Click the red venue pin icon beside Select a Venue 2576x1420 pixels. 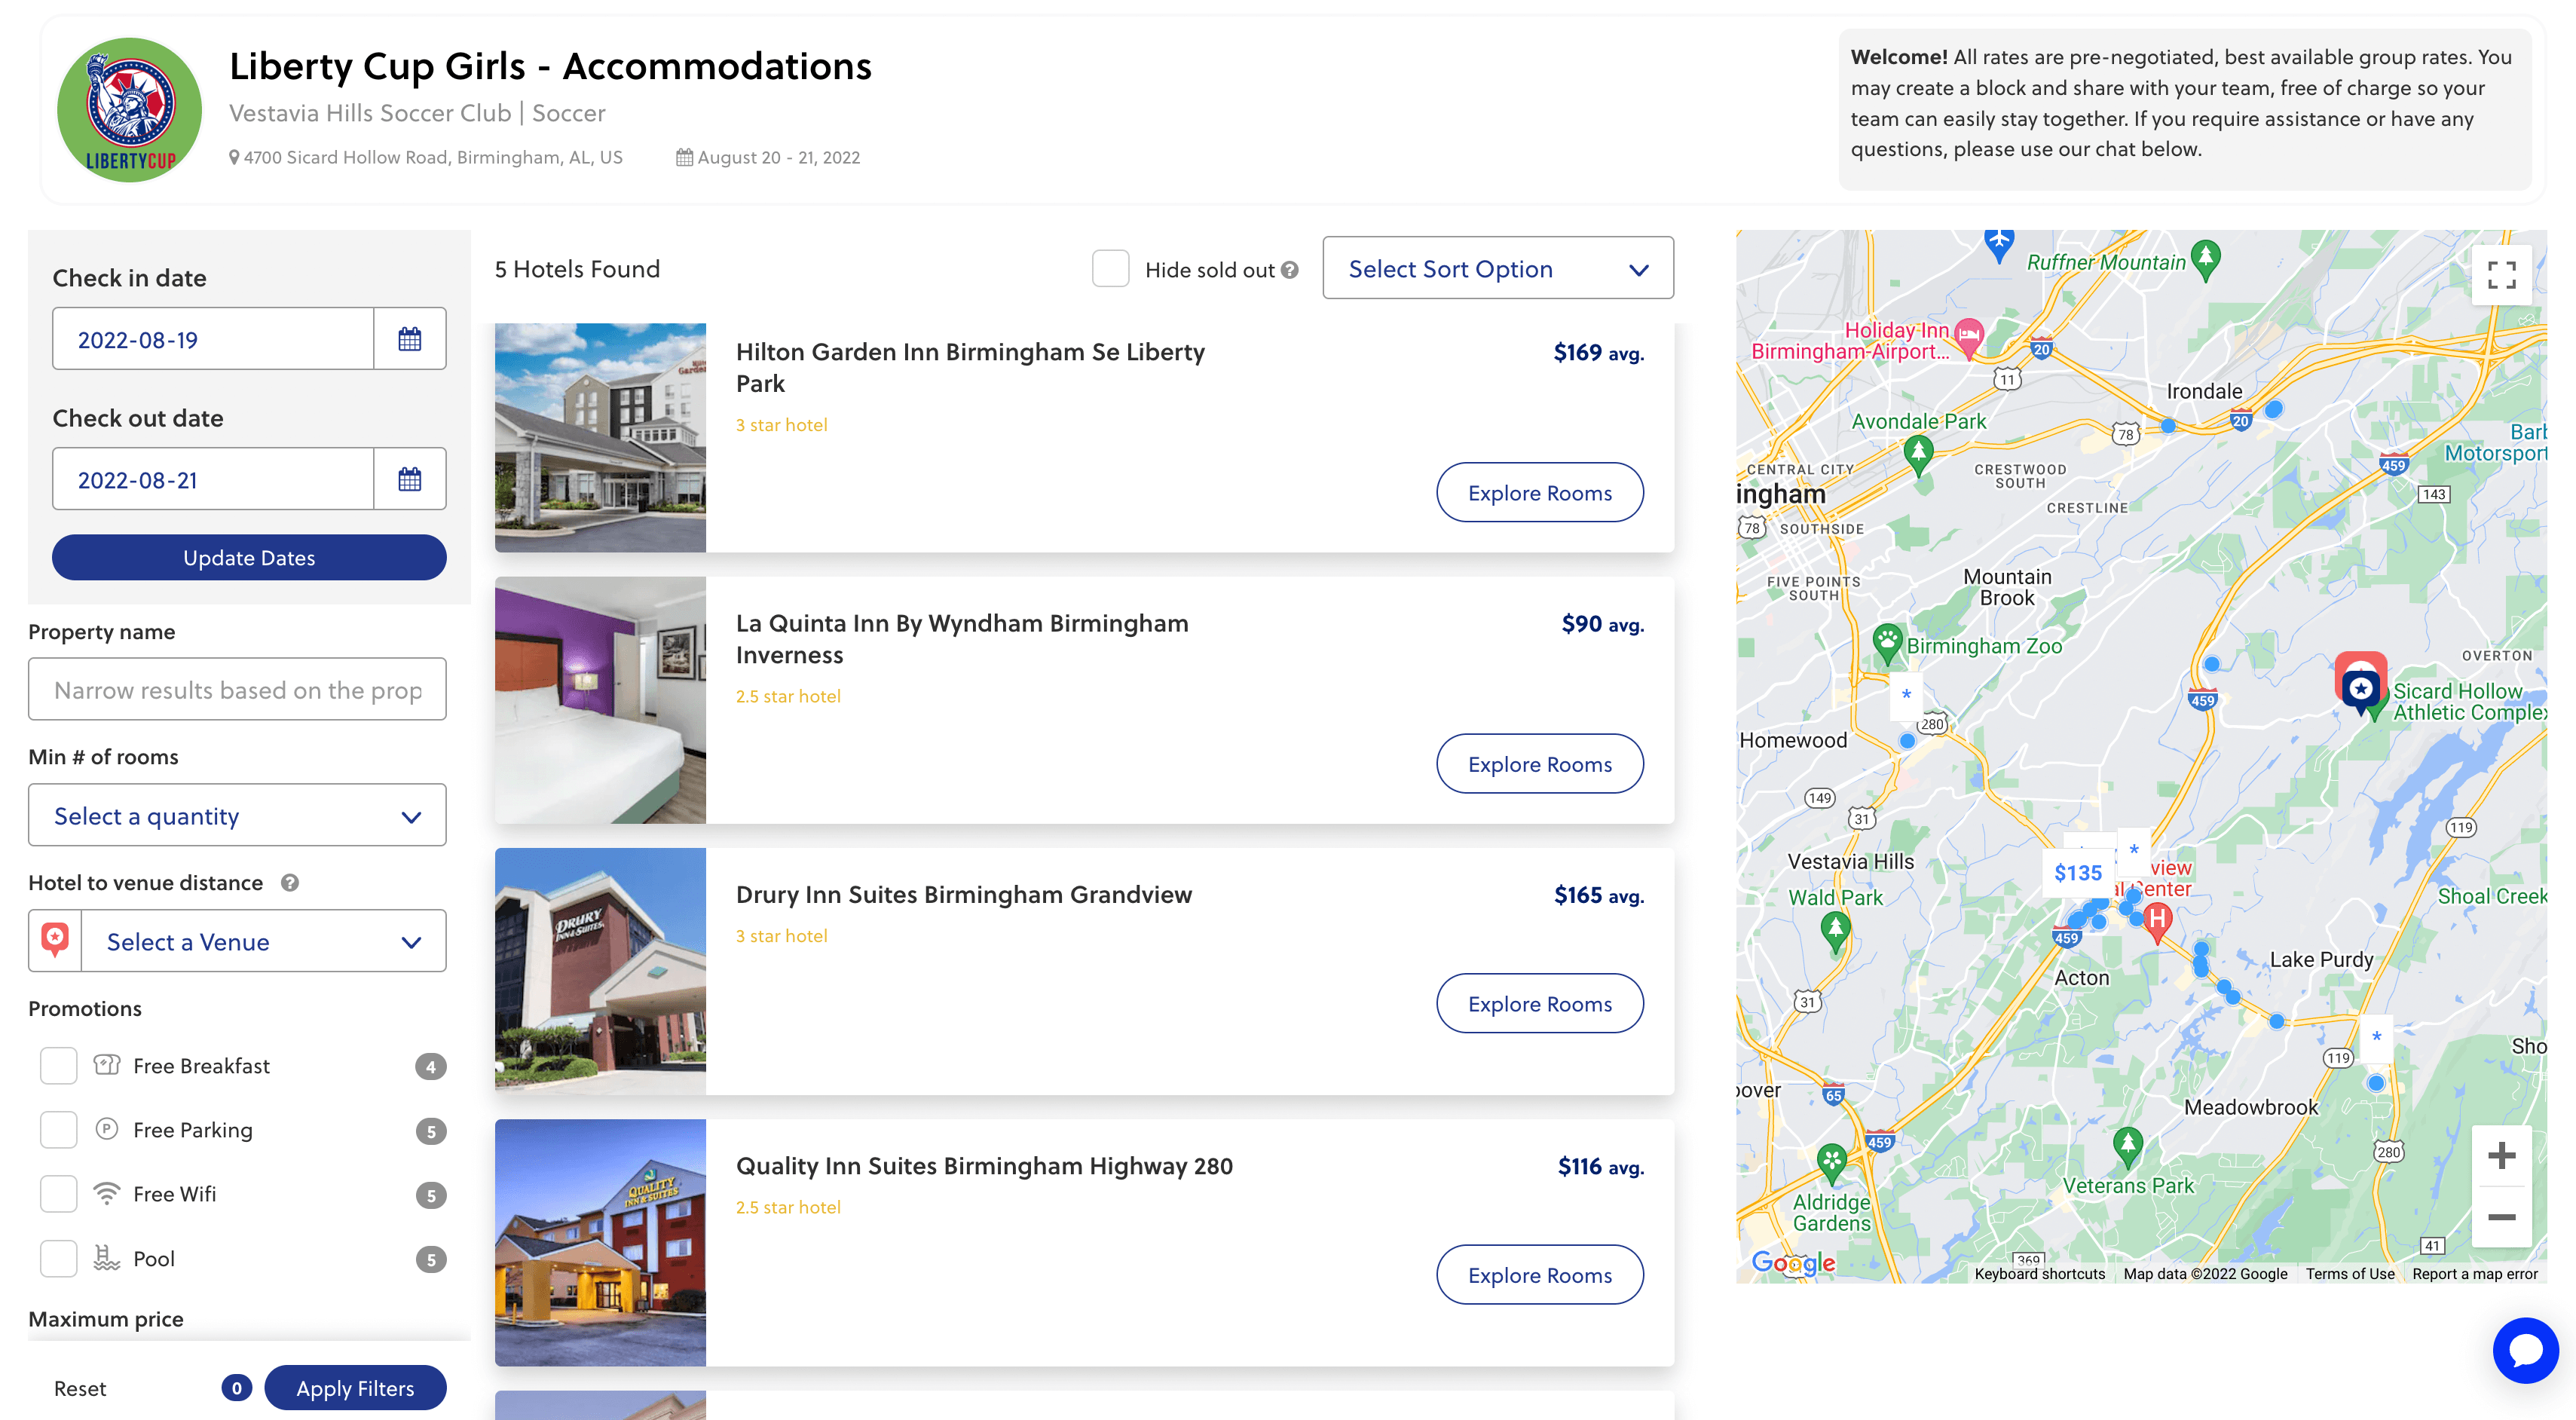(x=55, y=940)
